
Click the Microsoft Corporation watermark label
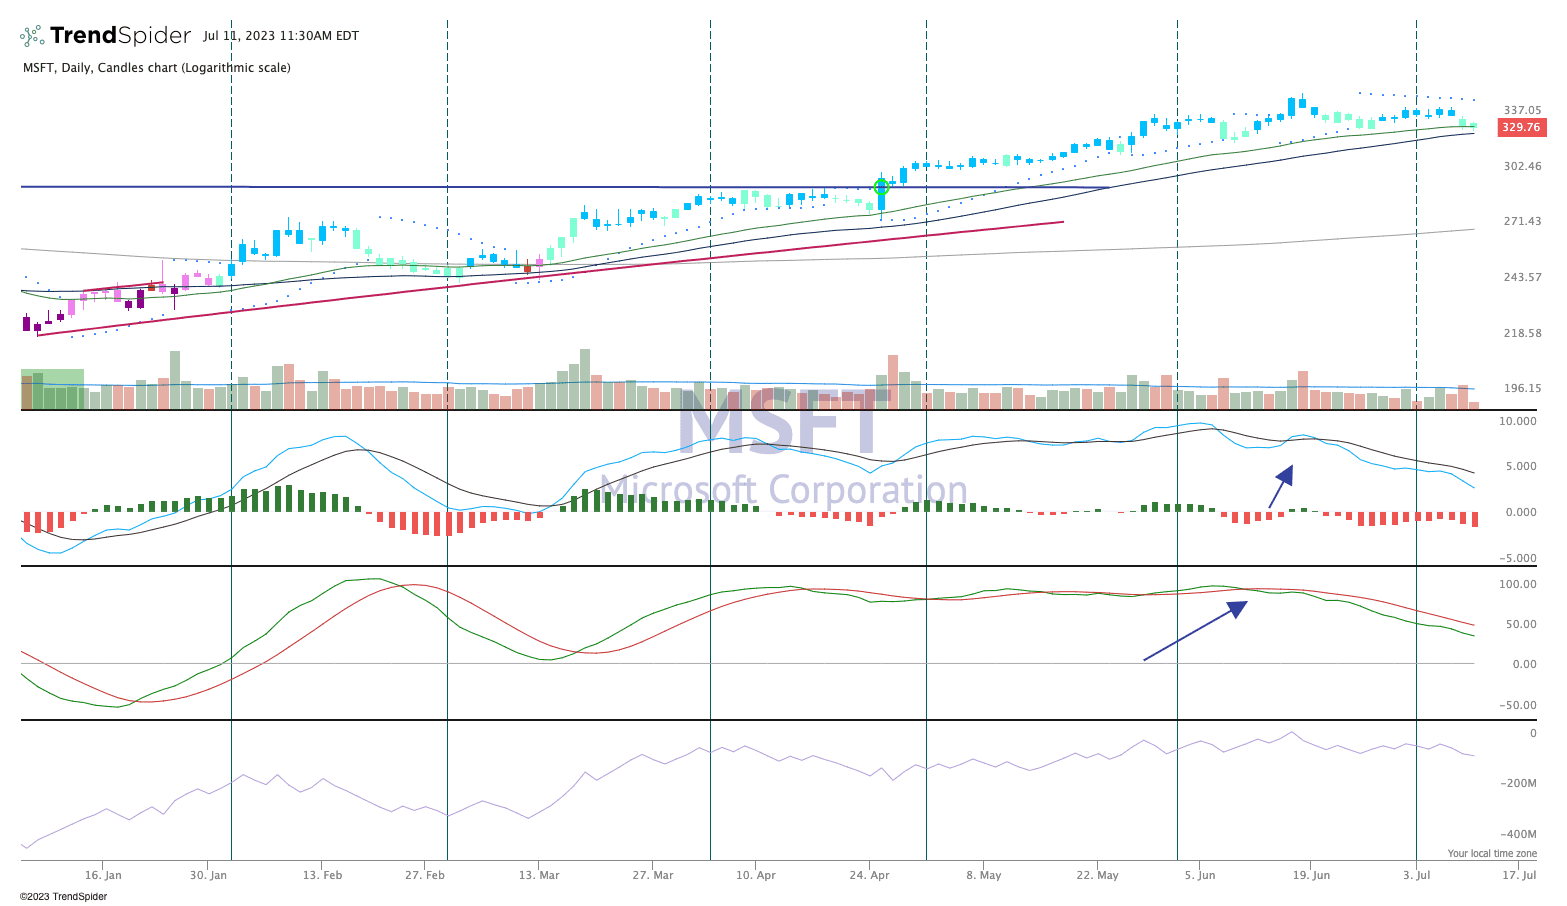pos(783,490)
